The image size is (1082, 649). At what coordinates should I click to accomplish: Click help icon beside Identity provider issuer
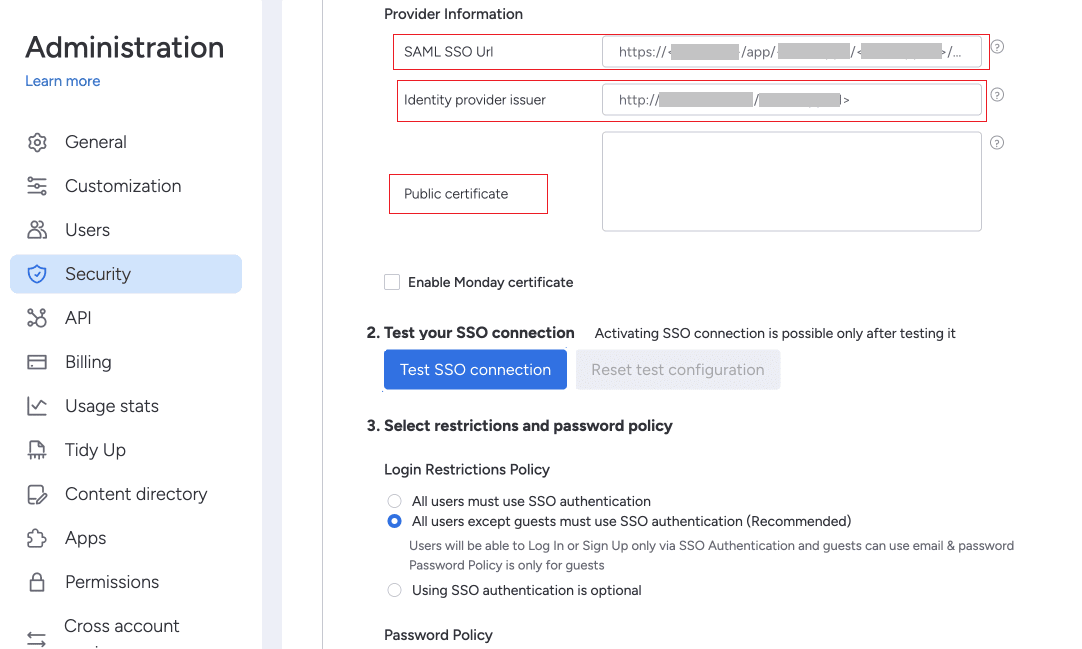tap(997, 95)
